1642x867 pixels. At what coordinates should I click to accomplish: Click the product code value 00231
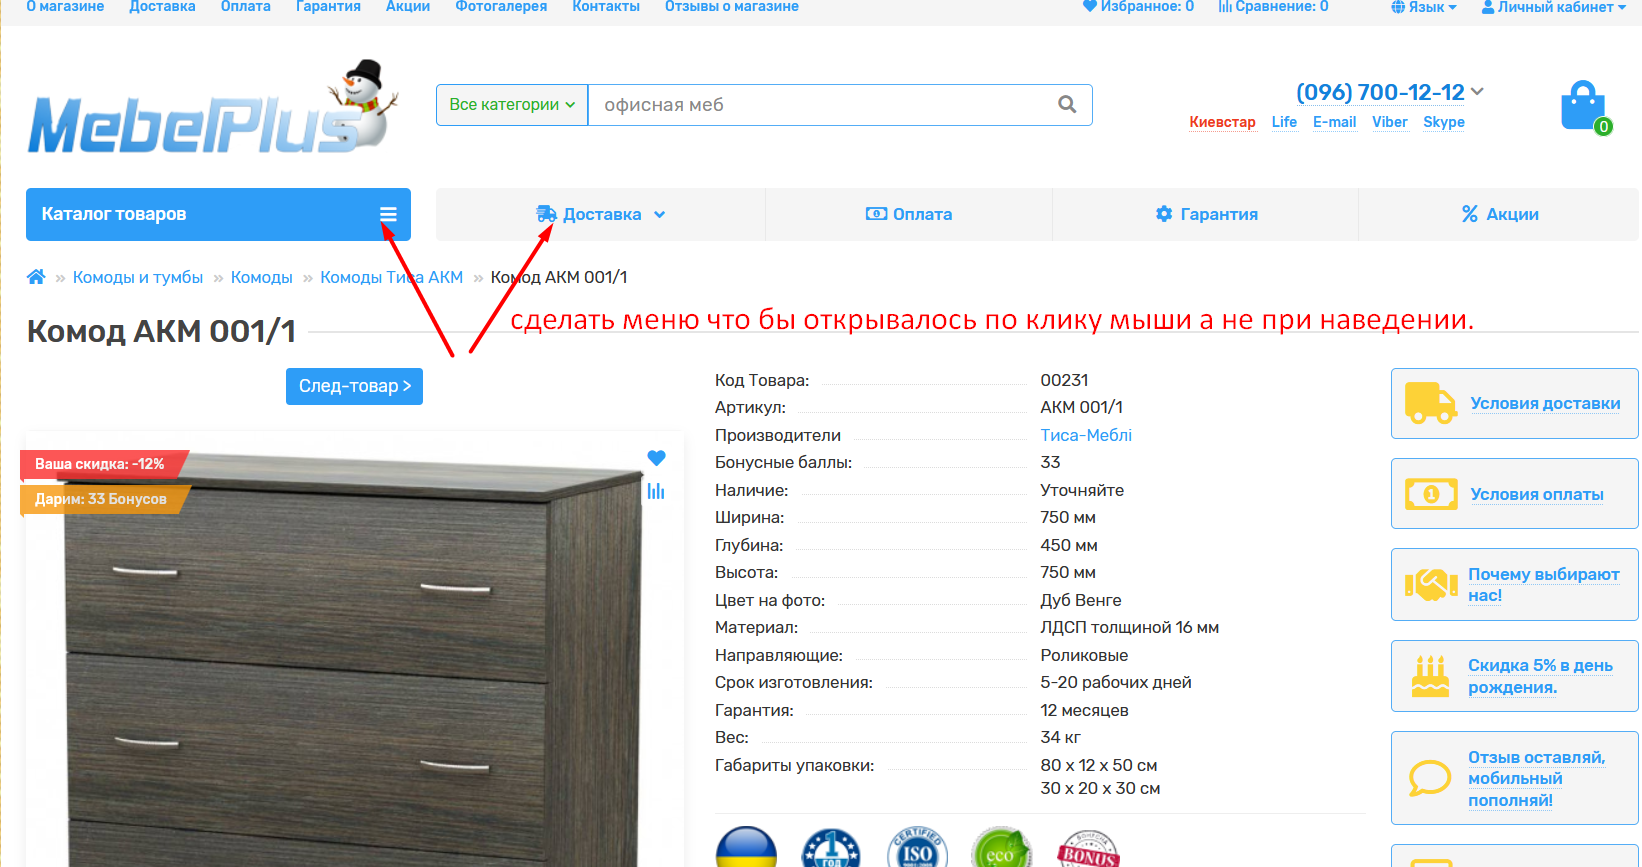coord(1064,380)
